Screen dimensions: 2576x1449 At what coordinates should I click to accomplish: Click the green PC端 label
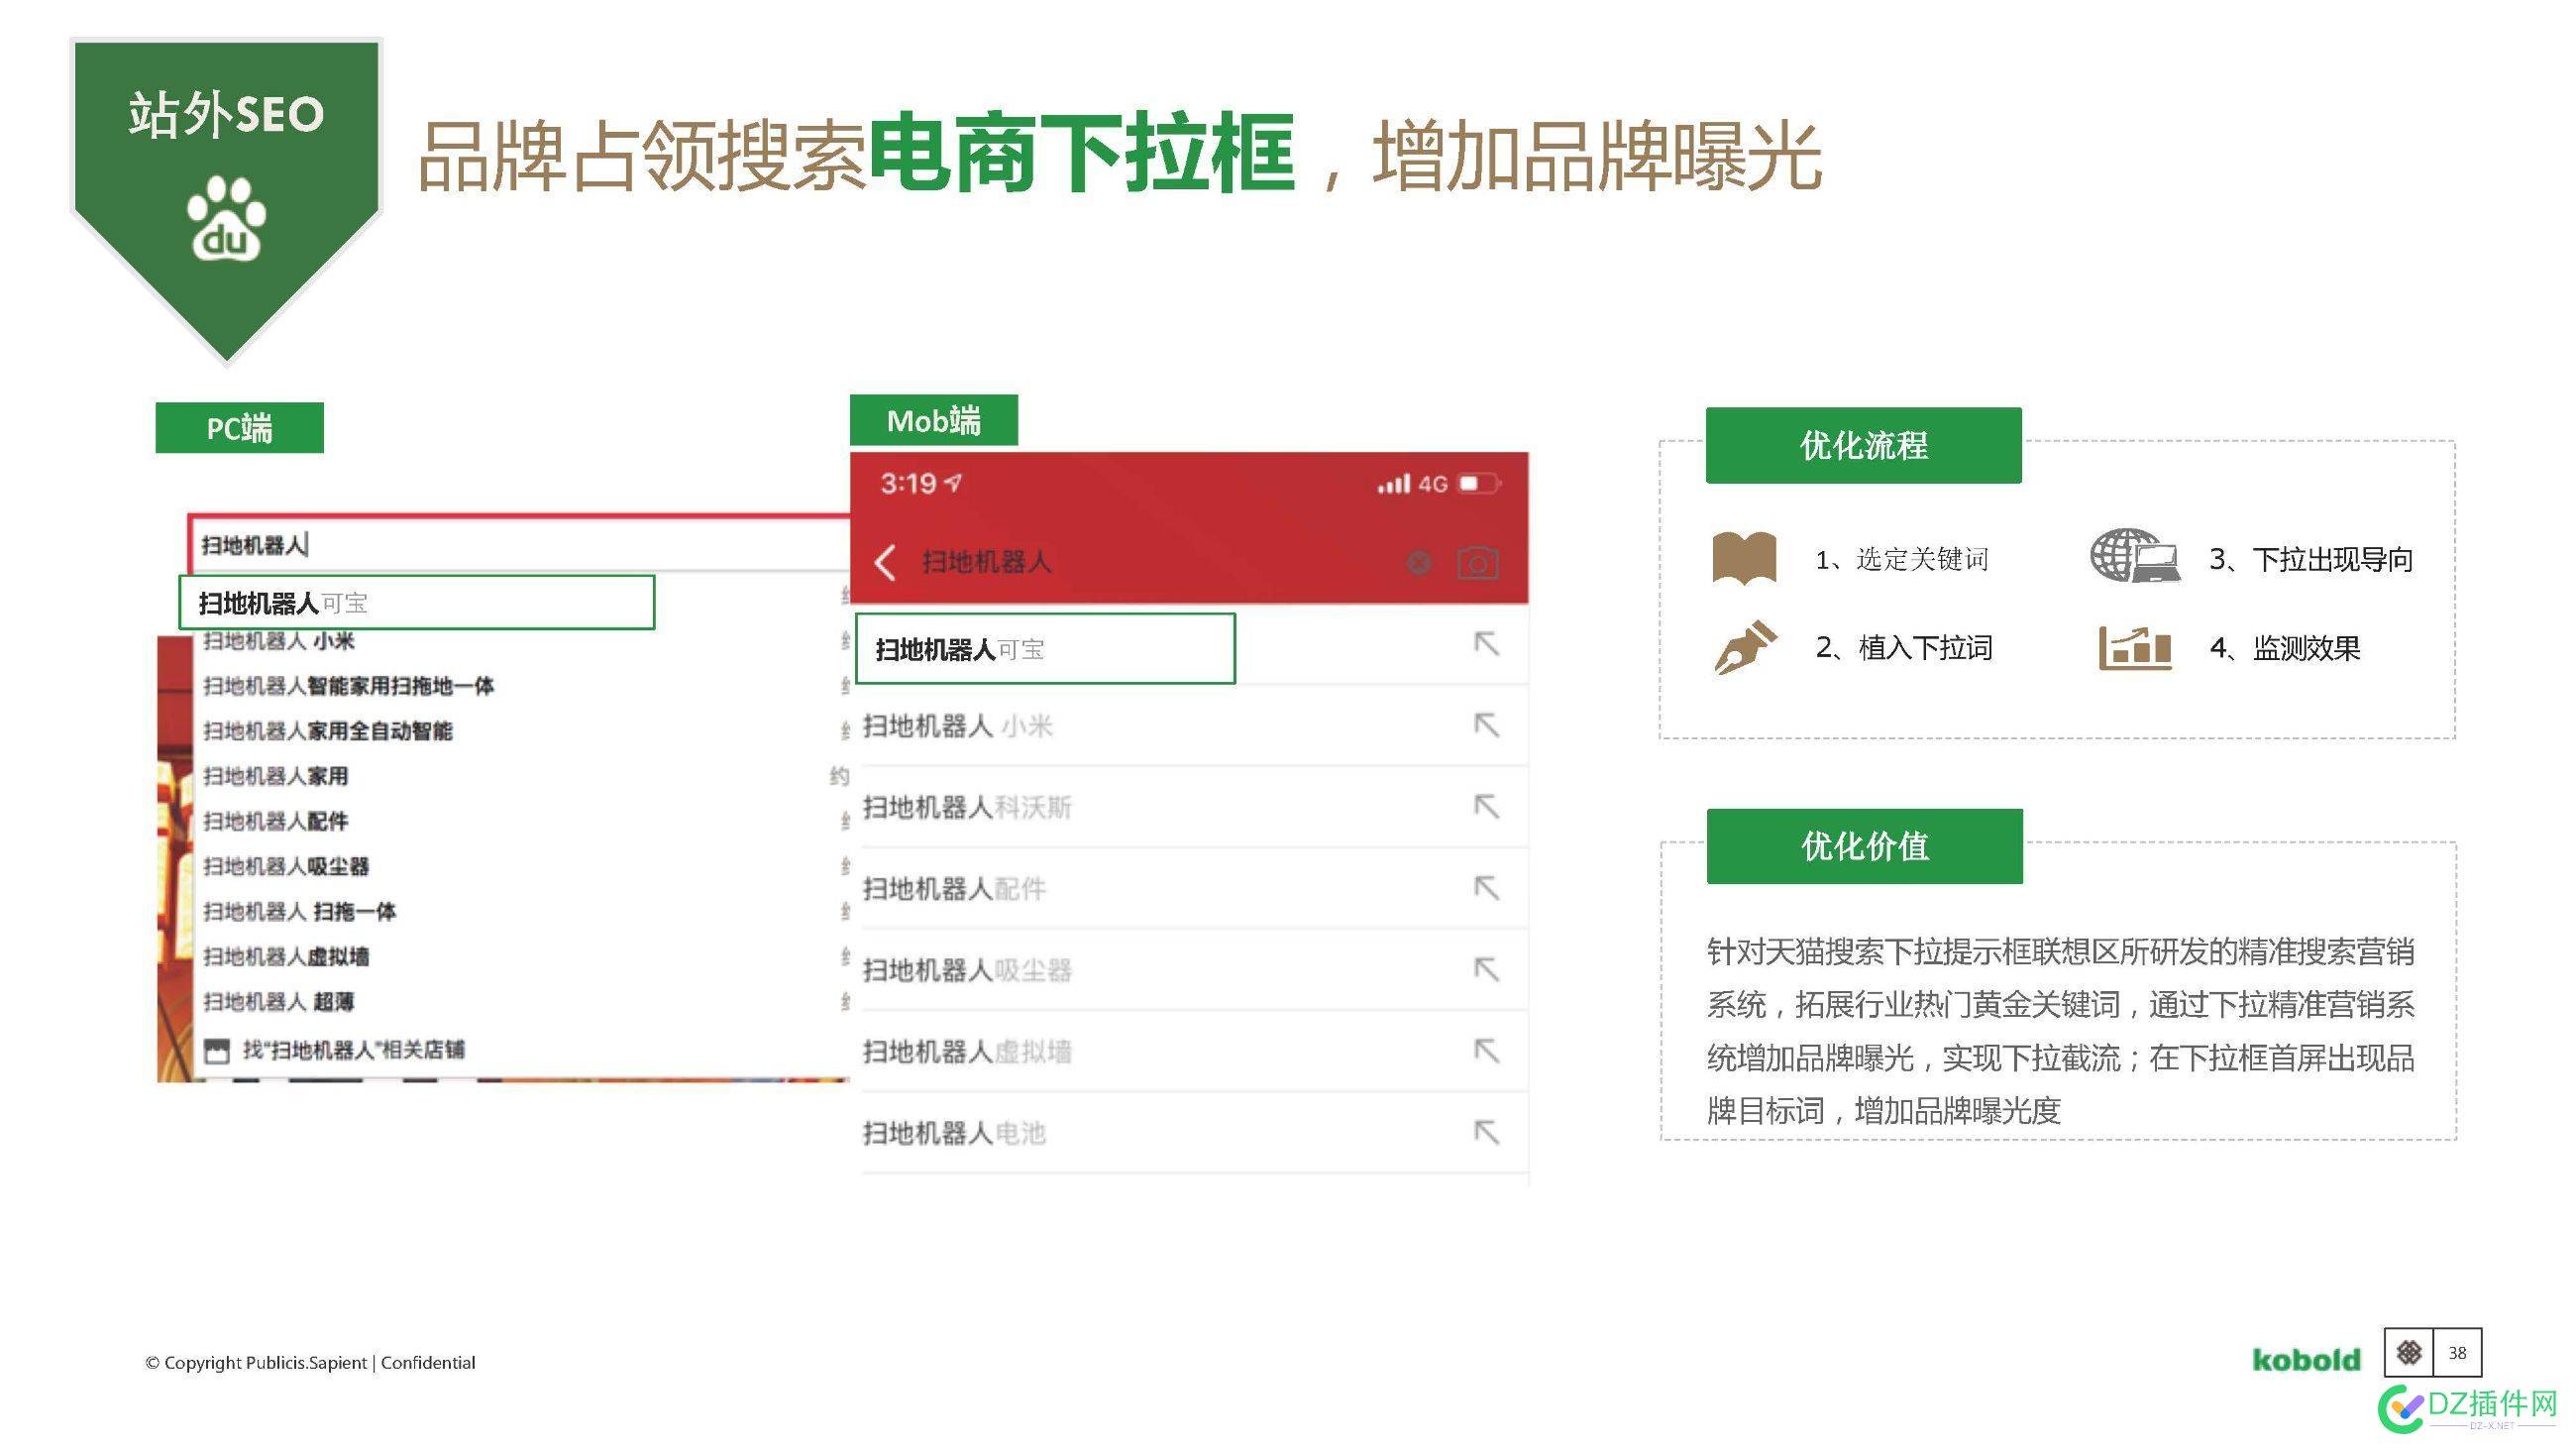pyautogui.click(x=239, y=428)
